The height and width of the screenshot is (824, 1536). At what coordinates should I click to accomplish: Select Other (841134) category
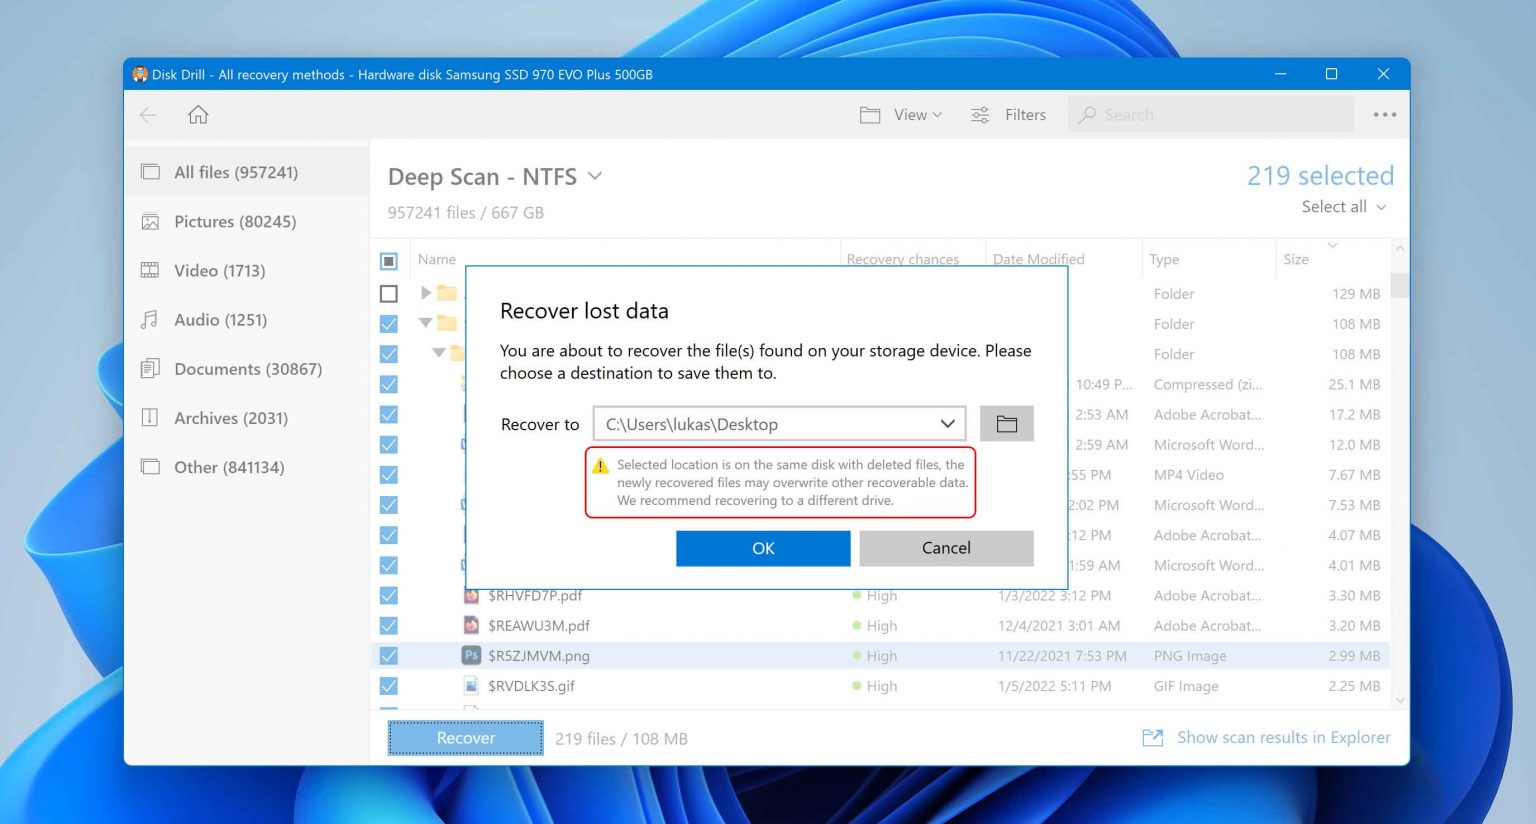[x=247, y=466]
